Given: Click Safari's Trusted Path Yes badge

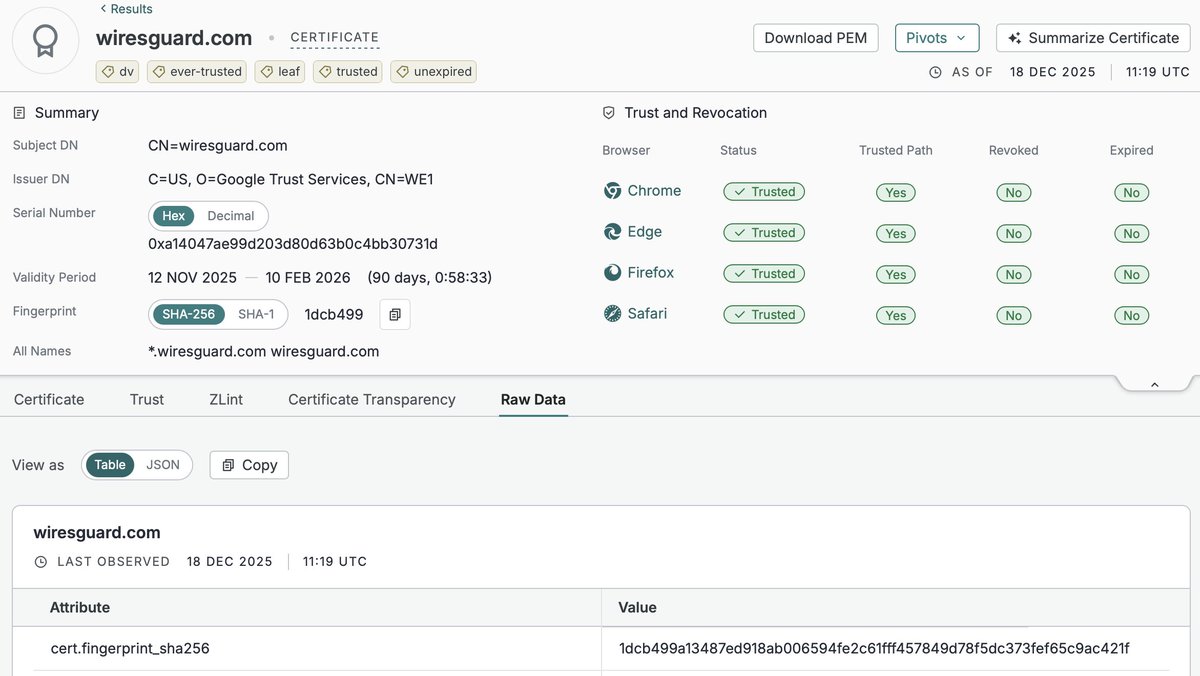Looking at the screenshot, I should tap(896, 316).
